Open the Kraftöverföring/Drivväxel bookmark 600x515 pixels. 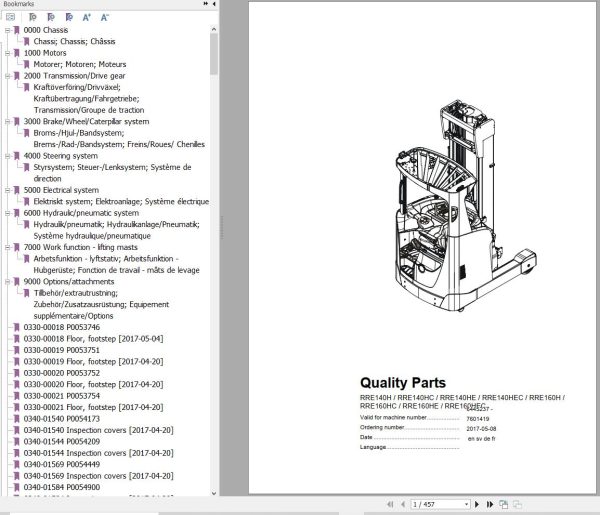click(x=89, y=99)
